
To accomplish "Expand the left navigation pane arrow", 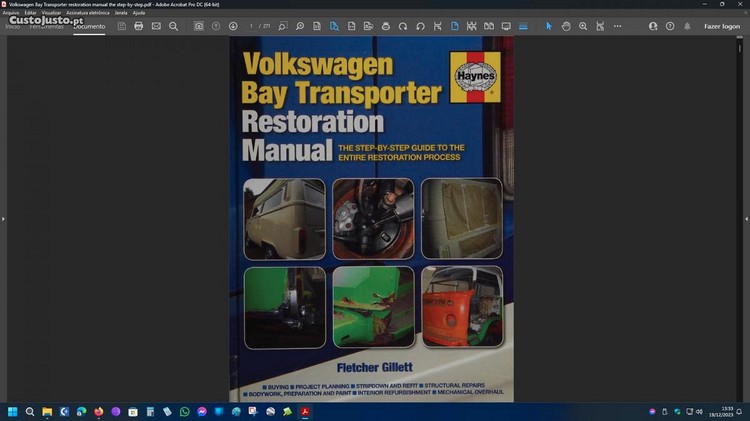I will coord(3,218).
